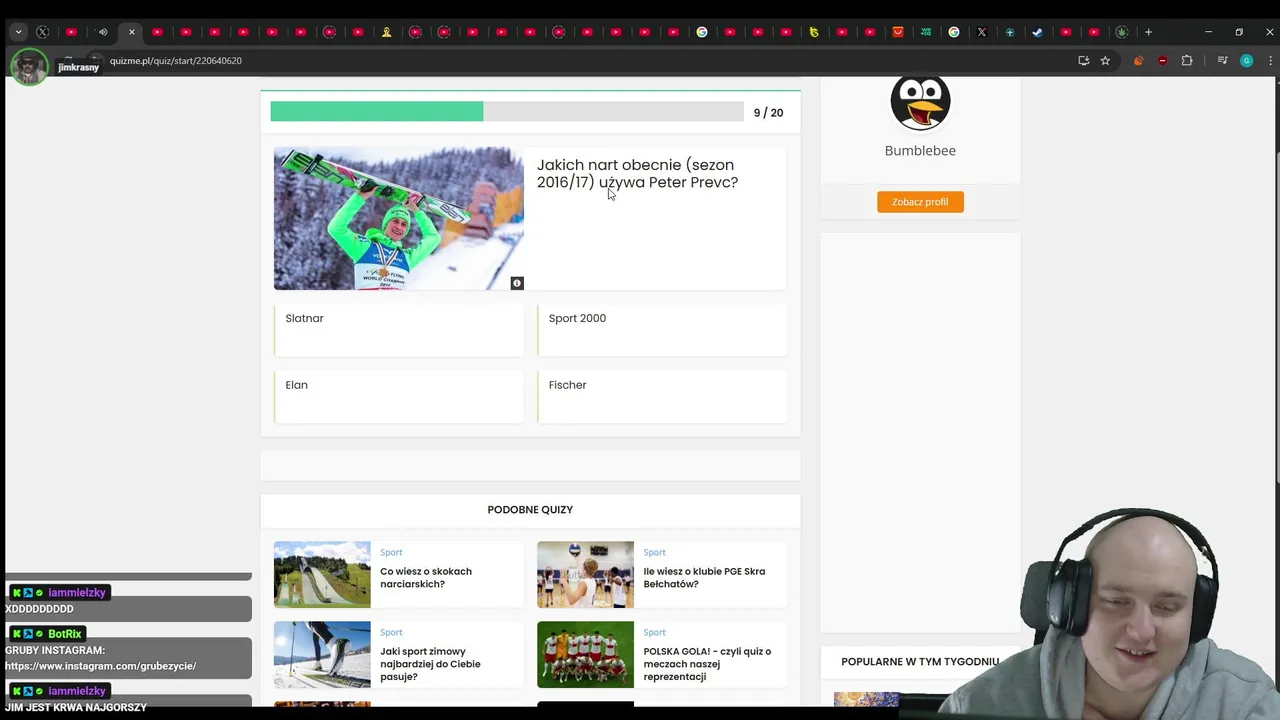Close the current quizme tab

click(131, 32)
